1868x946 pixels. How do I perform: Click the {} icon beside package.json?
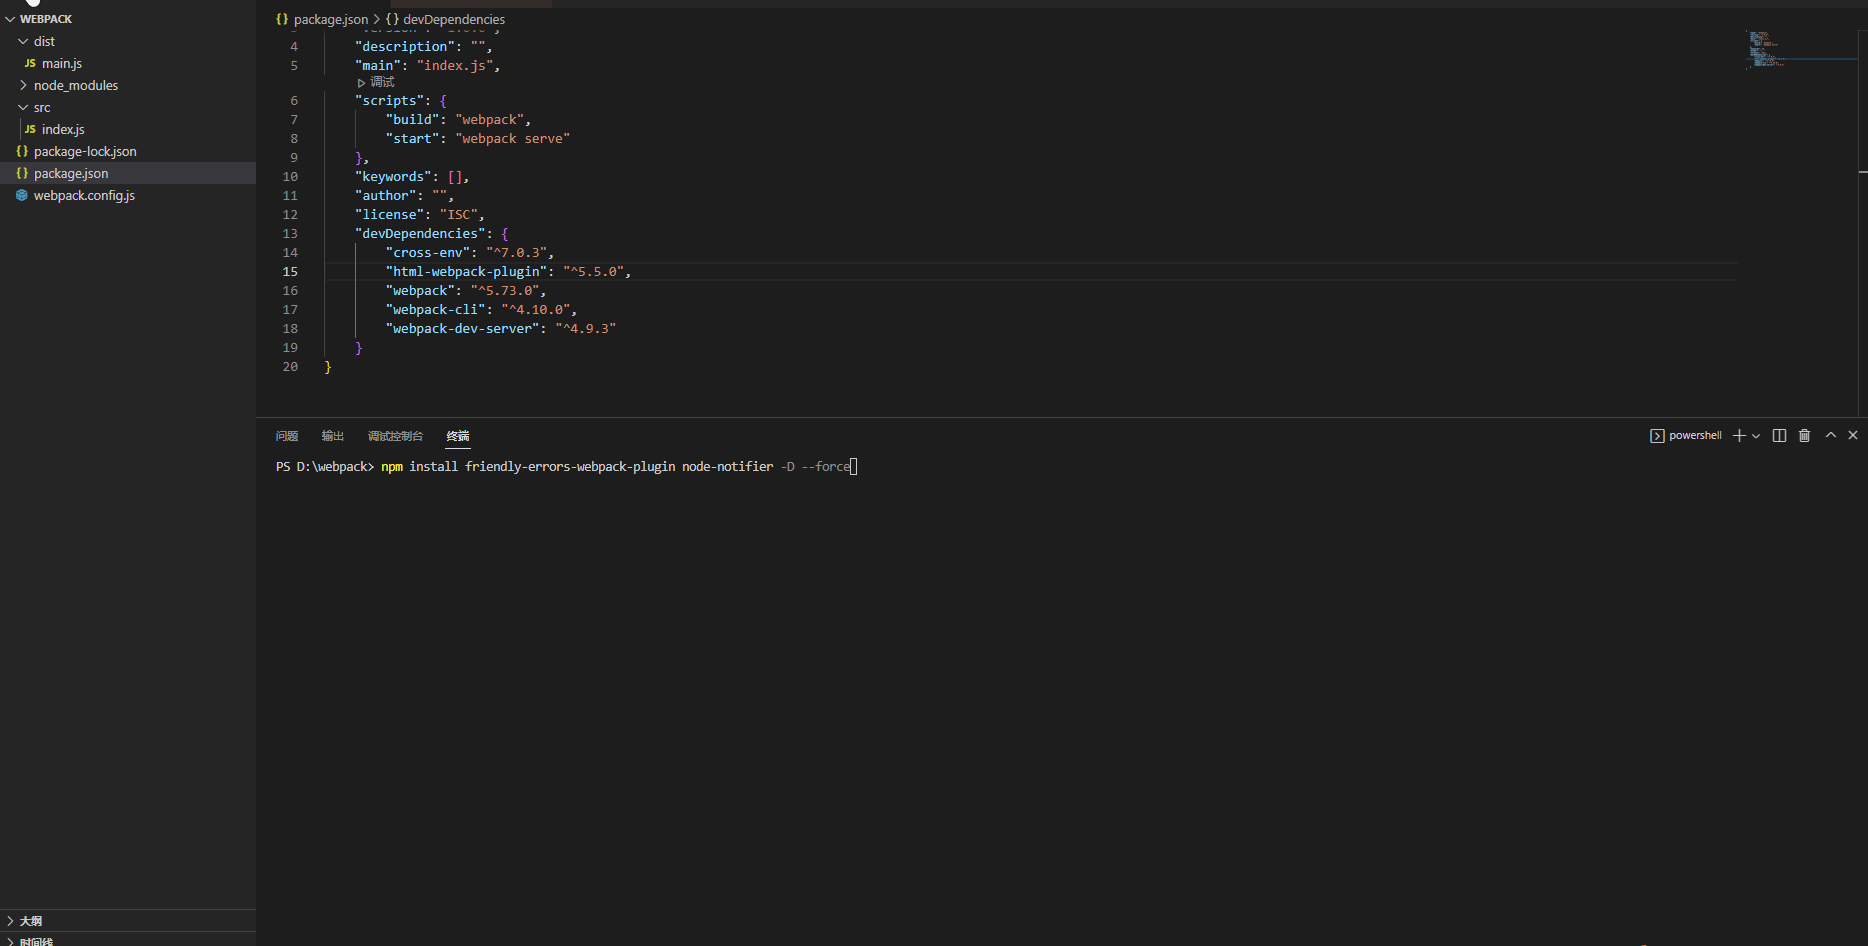pos(22,173)
